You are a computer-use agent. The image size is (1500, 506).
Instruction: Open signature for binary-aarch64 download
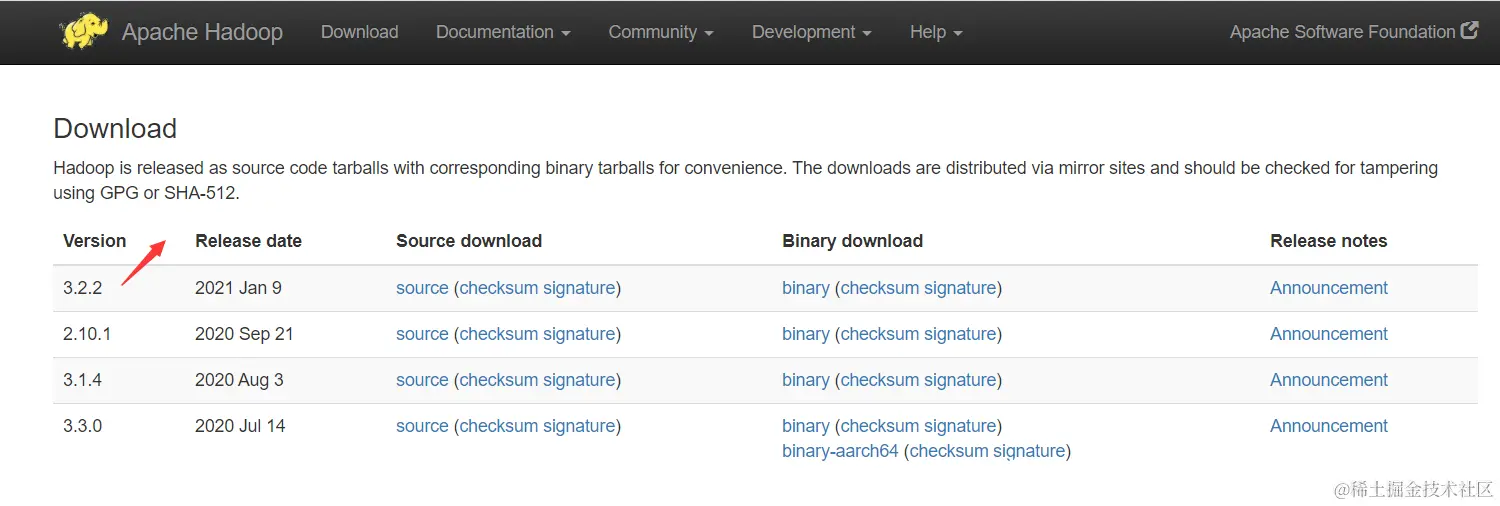1029,451
